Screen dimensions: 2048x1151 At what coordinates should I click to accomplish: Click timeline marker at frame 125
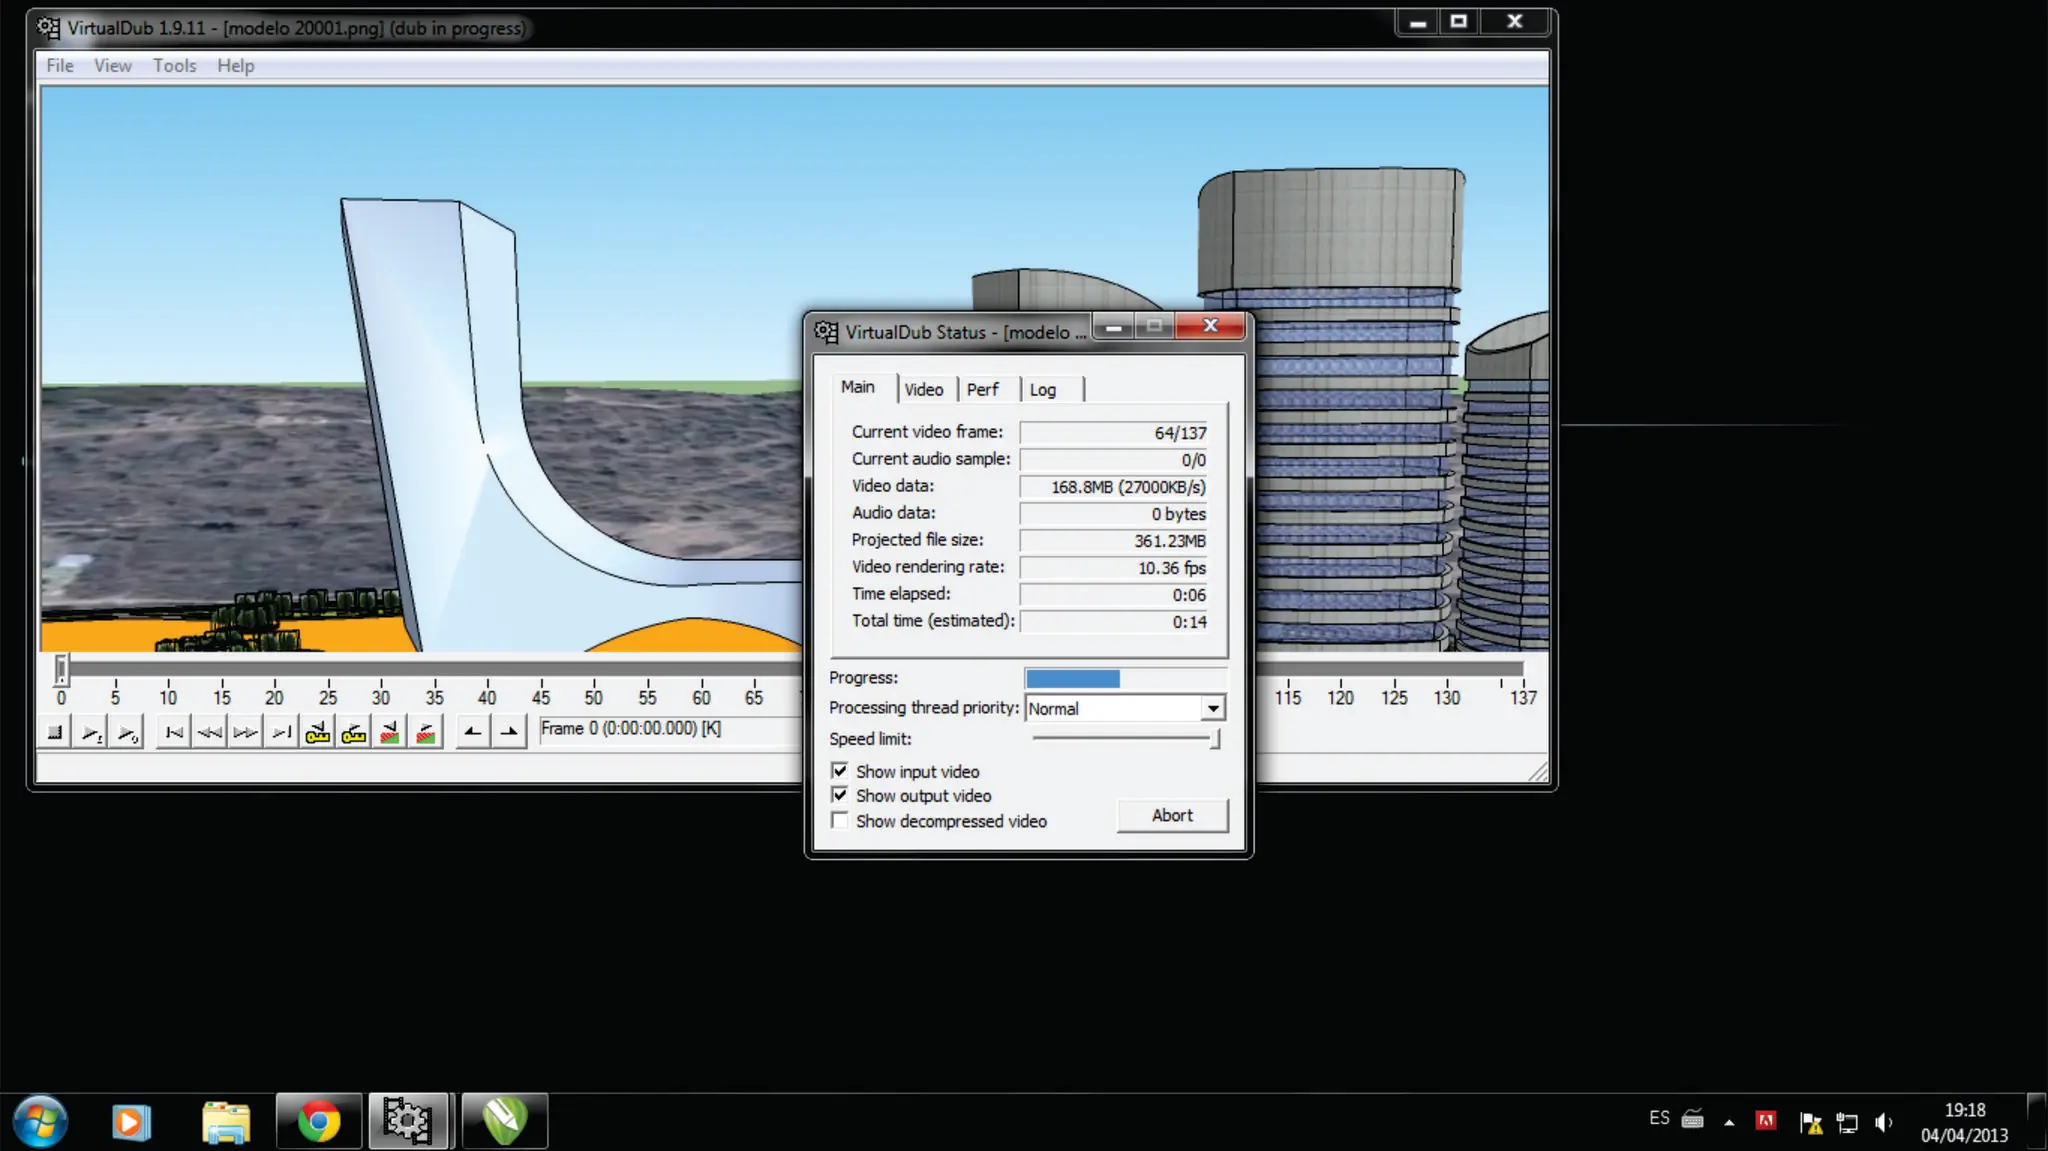[x=1394, y=697]
